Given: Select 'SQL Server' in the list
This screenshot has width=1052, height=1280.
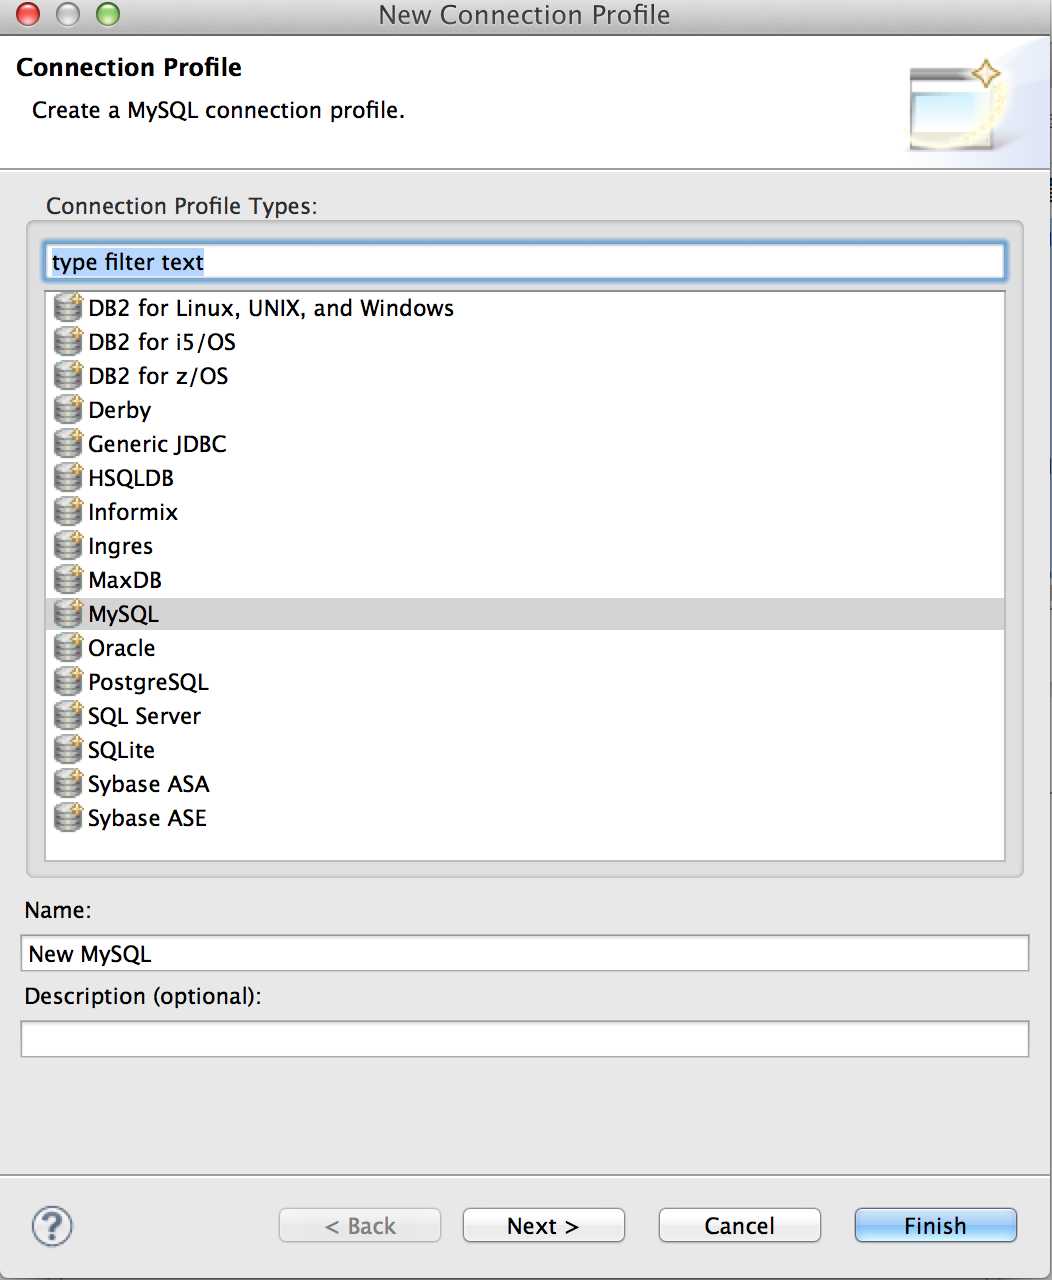Looking at the screenshot, I should tap(144, 716).
